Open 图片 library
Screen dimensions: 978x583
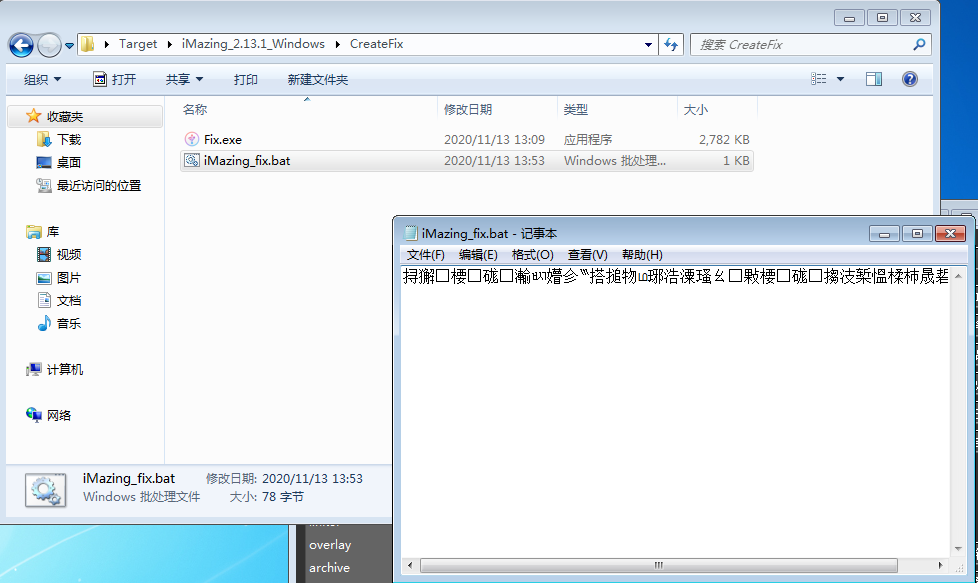[69, 277]
